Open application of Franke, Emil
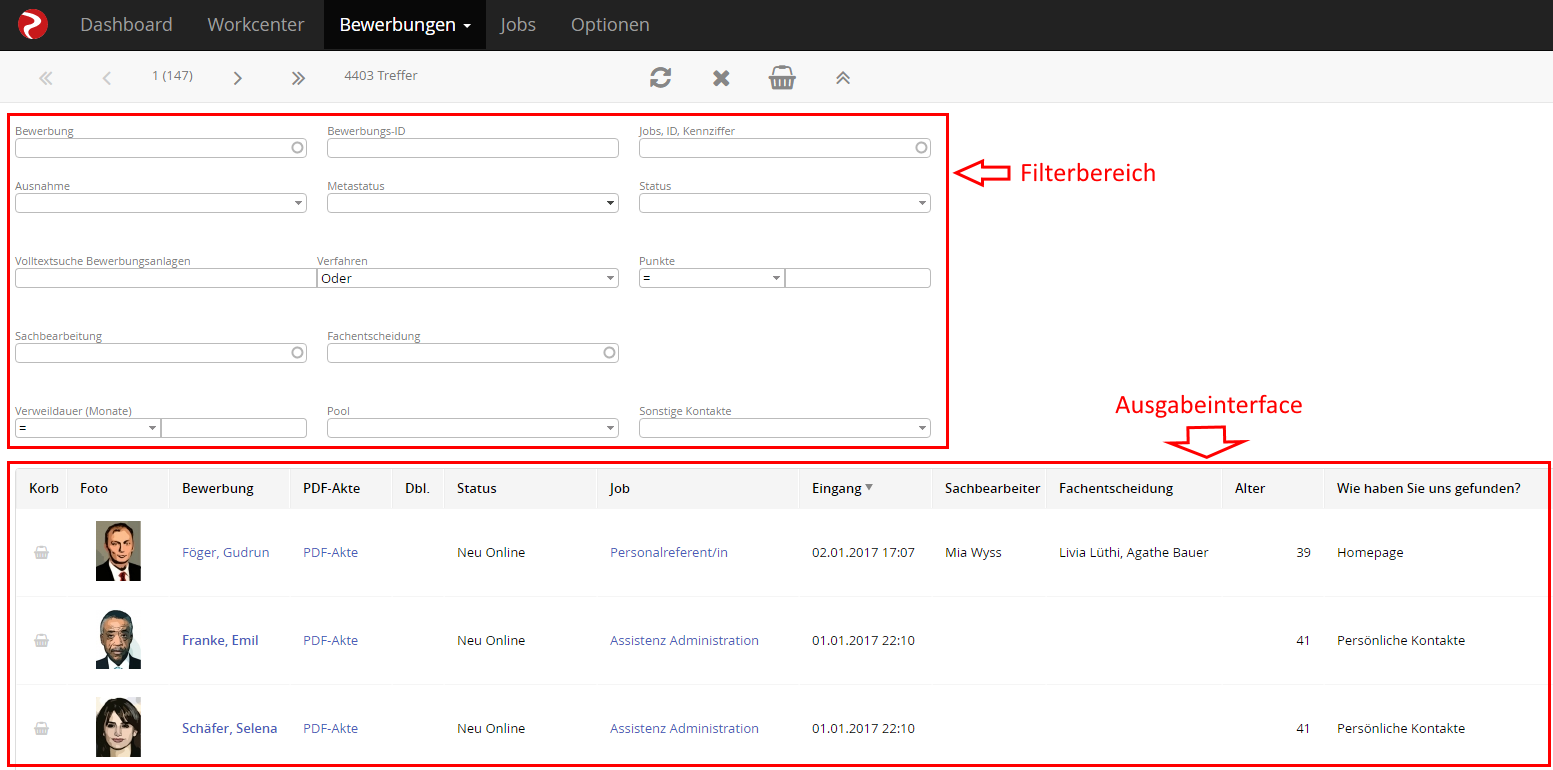The image size is (1553, 770). point(220,640)
